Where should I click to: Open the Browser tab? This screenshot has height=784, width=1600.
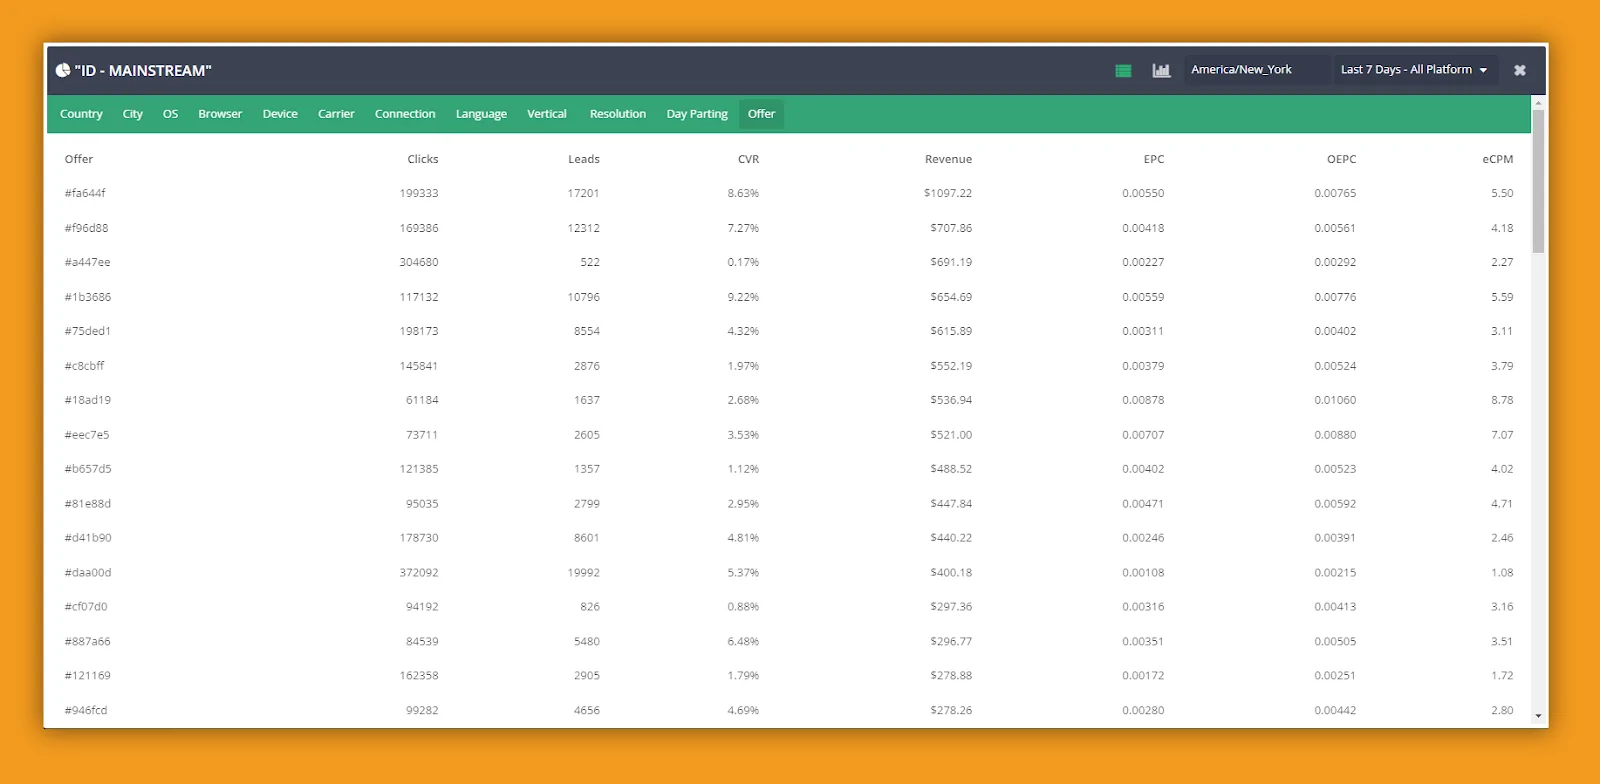[220, 114]
